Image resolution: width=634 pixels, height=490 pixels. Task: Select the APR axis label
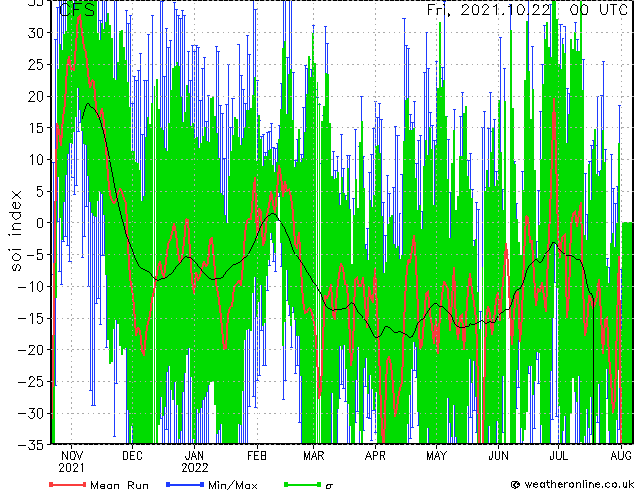tap(375, 456)
